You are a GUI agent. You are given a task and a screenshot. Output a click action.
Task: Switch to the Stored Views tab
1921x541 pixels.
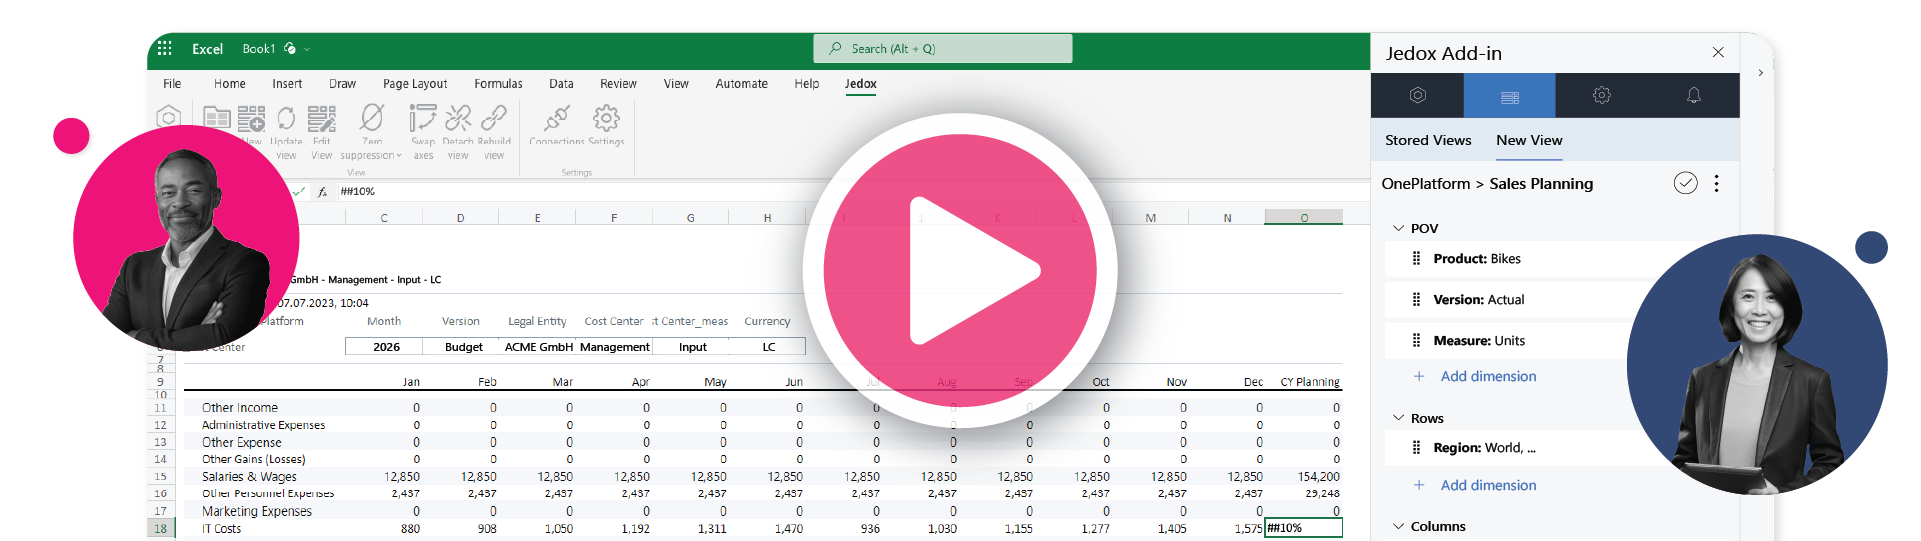(x=1428, y=140)
